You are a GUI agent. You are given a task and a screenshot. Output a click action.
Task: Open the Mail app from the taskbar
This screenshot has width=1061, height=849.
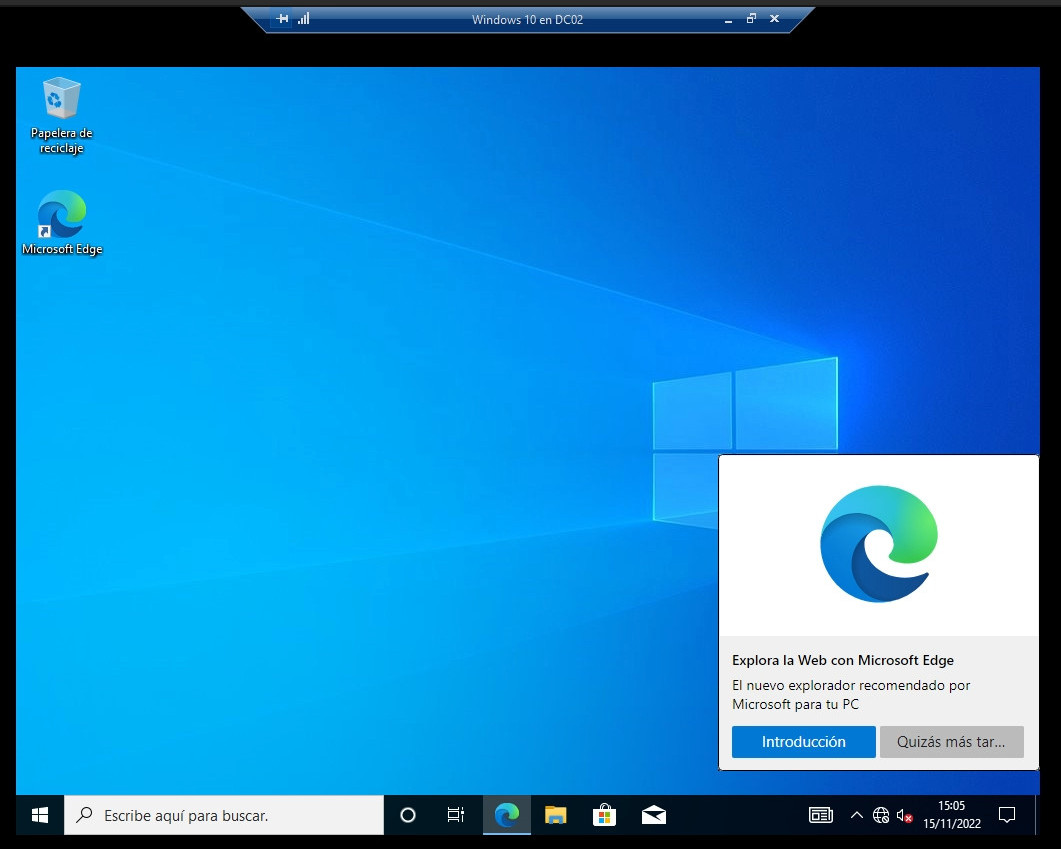click(x=653, y=815)
